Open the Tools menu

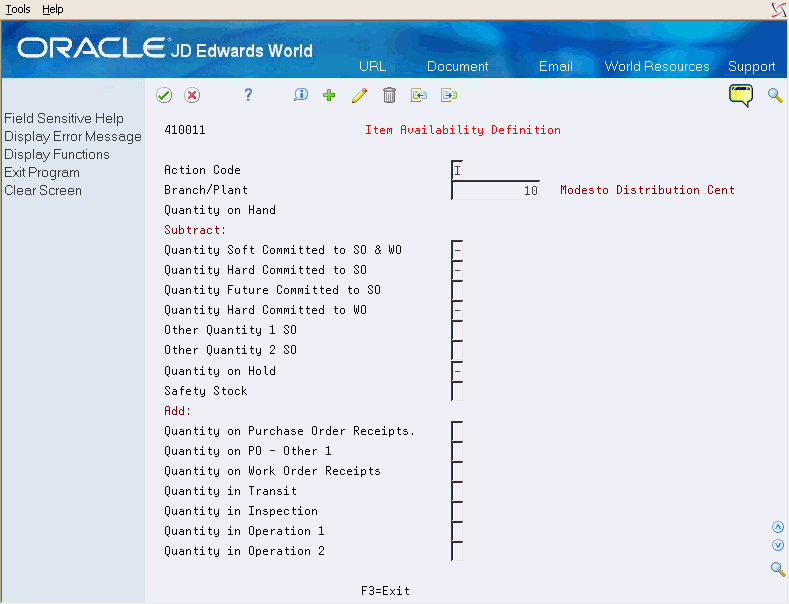(x=18, y=9)
